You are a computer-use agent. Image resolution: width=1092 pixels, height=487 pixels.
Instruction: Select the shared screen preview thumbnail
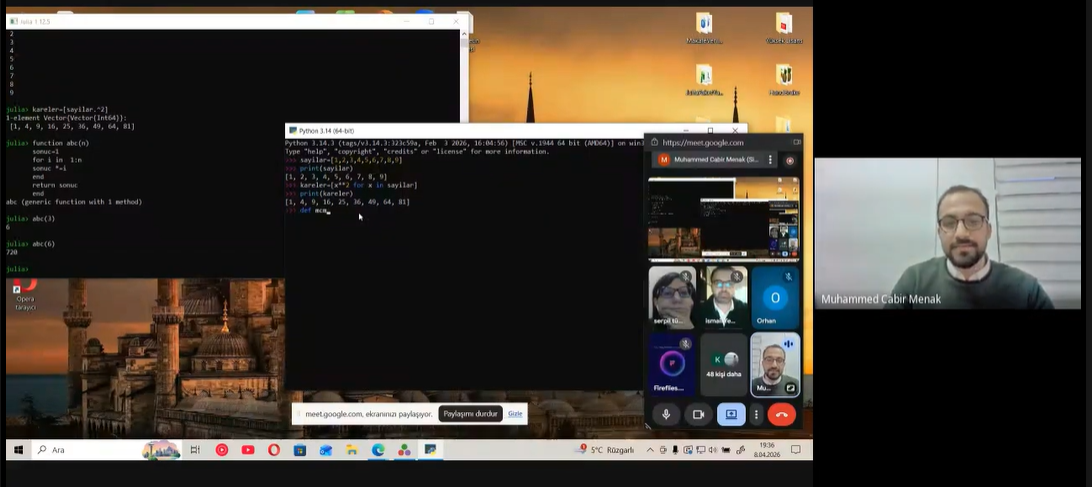[x=723, y=219]
